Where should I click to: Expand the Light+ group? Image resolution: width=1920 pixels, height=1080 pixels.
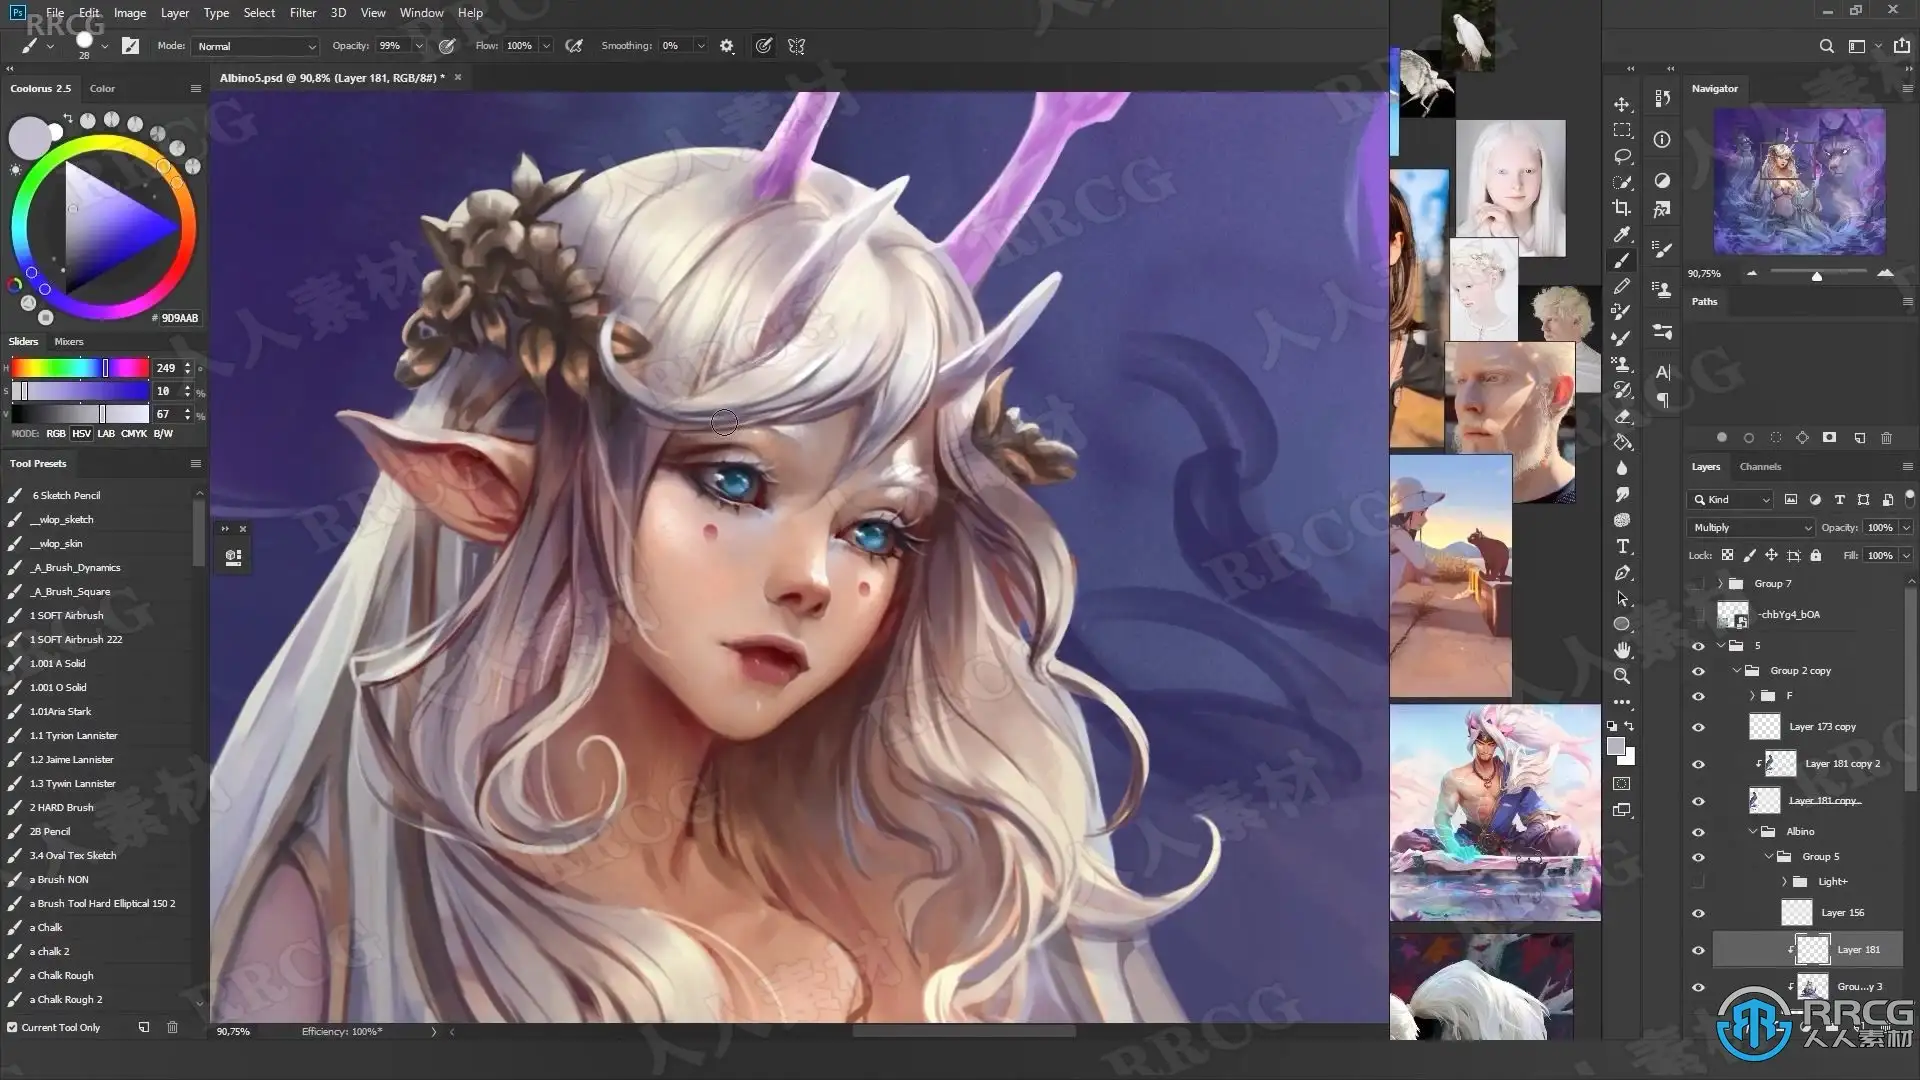click(1784, 882)
